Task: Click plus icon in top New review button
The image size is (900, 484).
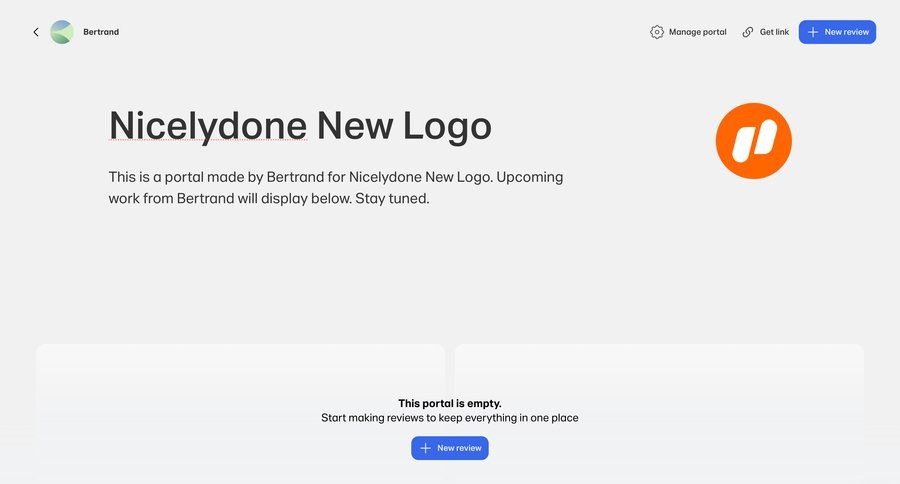Action: [x=813, y=32]
